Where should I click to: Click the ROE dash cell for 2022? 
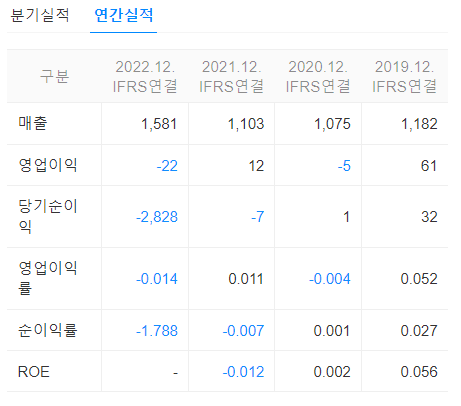175,373
